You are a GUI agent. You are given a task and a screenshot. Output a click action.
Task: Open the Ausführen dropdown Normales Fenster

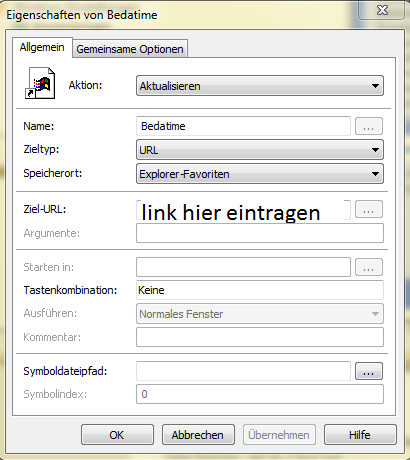(260, 314)
